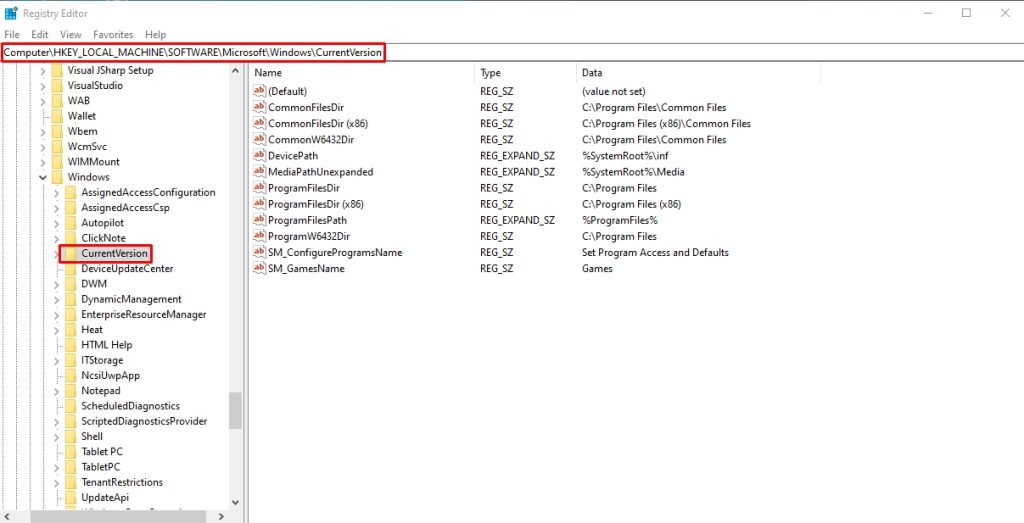Click the "Set Program Access and Defaults" data cell

coord(655,252)
